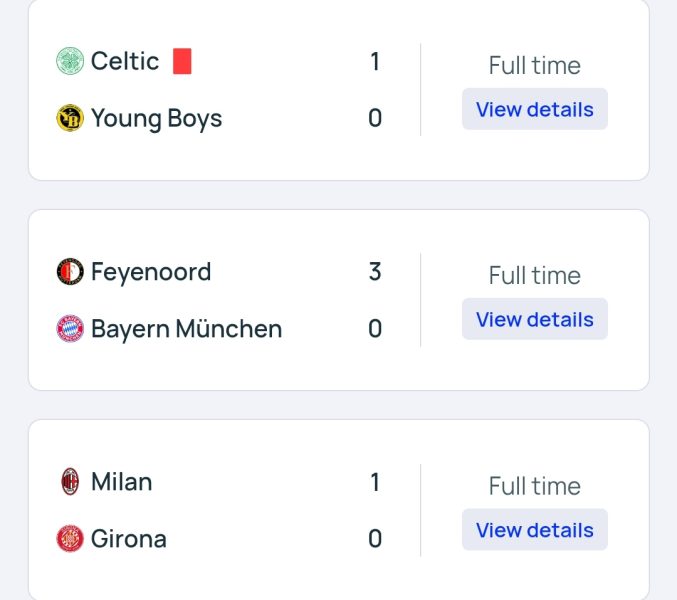The width and height of the screenshot is (677, 600).
Task: Click the Milan club crest icon
Action: point(70,482)
